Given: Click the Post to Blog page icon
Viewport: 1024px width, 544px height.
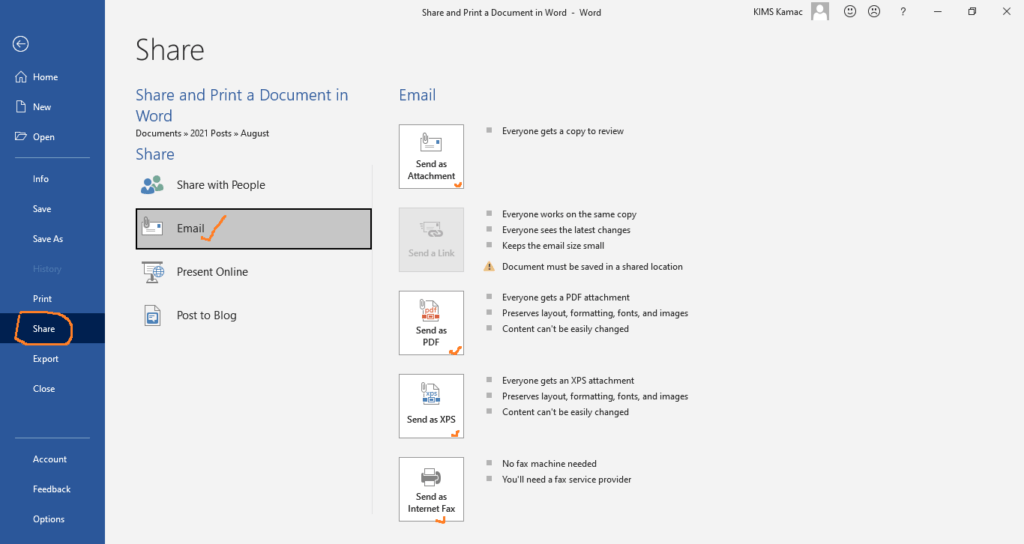Looking at the screenshot, I should click(152, 315).
